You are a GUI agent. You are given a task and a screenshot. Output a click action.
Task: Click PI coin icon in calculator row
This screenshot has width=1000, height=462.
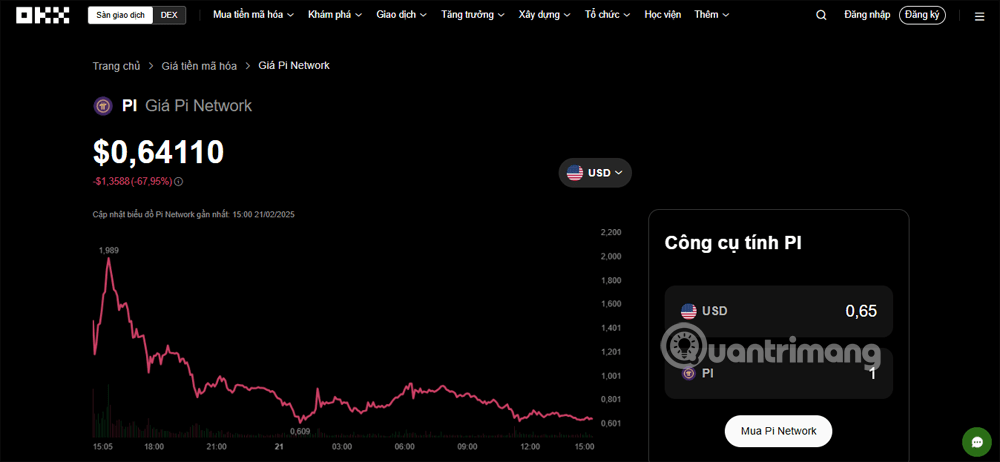[x=688, y=373]
